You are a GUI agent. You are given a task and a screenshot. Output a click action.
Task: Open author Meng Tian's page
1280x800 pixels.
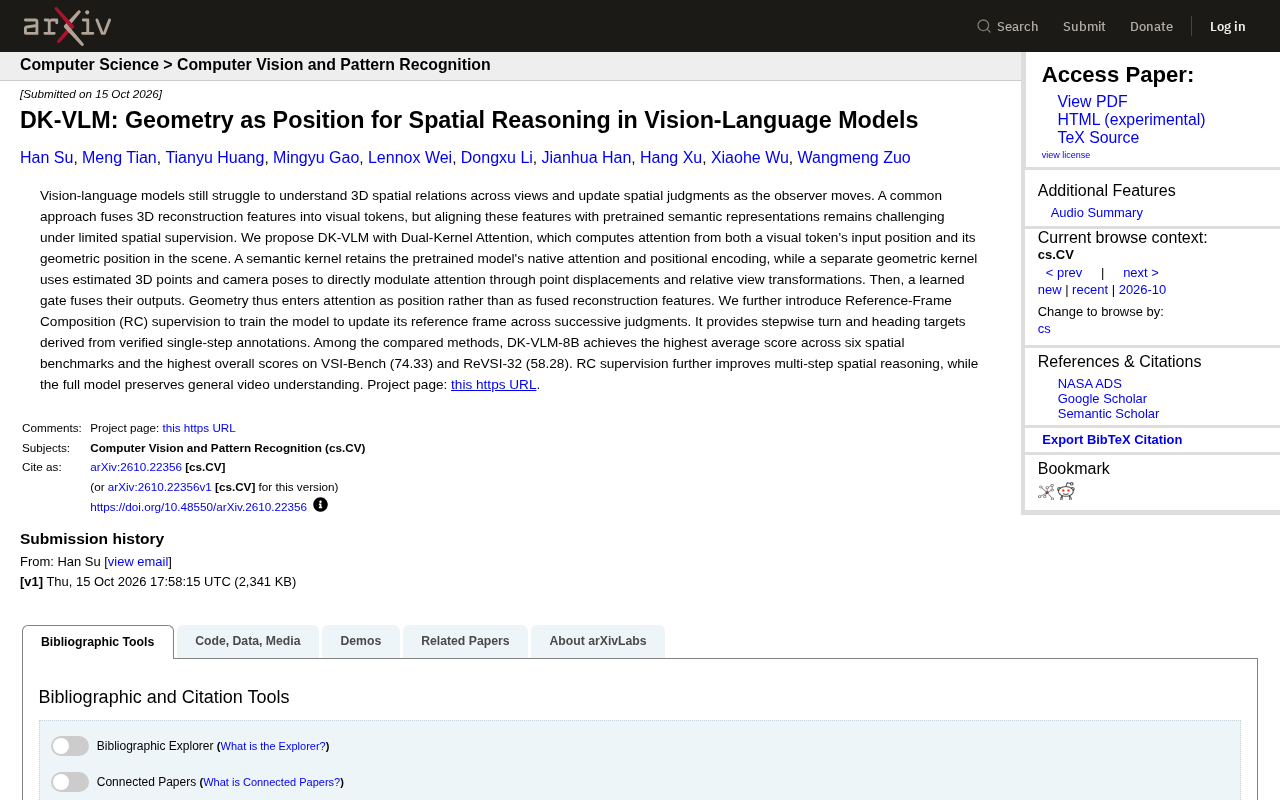(x=119, y=158)
